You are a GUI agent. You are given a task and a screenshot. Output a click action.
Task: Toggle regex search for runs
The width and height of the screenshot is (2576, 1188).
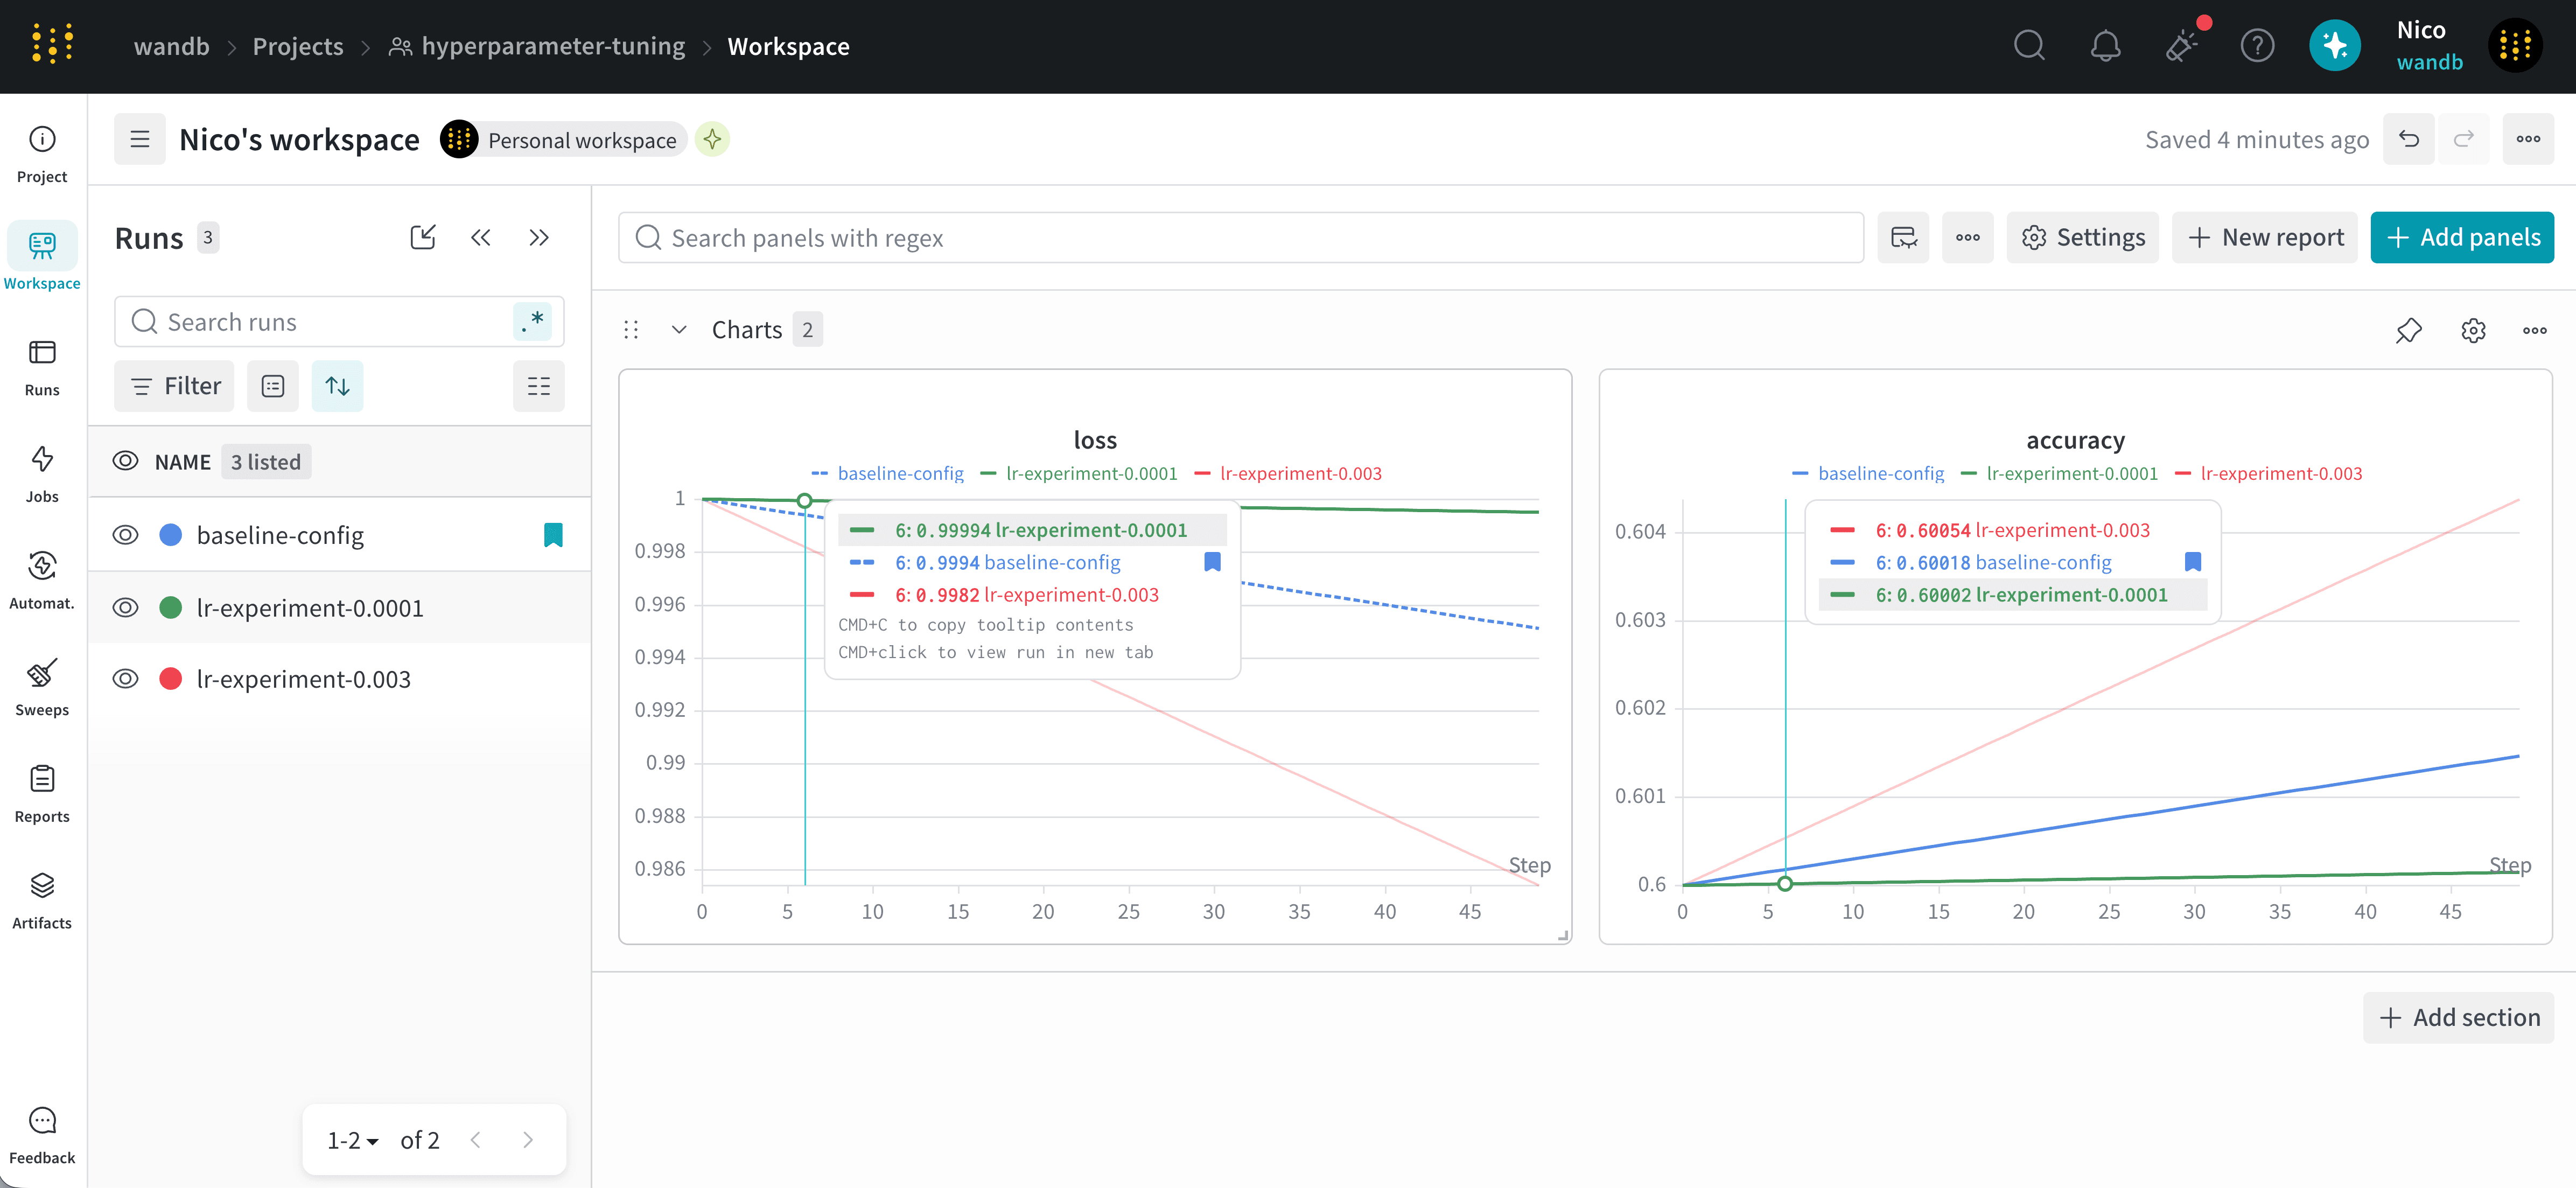pyautogui.click(x=533, y=321)
